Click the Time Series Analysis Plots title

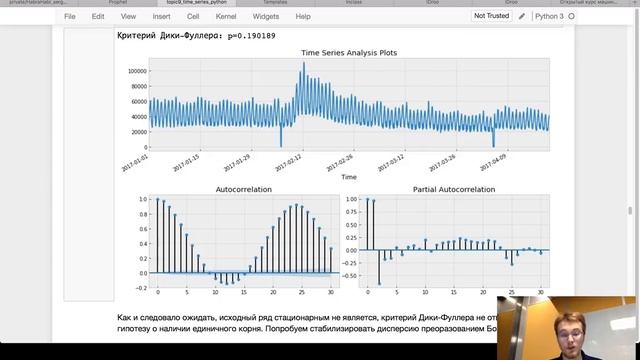pyautogui.click(x=349, y=53)
